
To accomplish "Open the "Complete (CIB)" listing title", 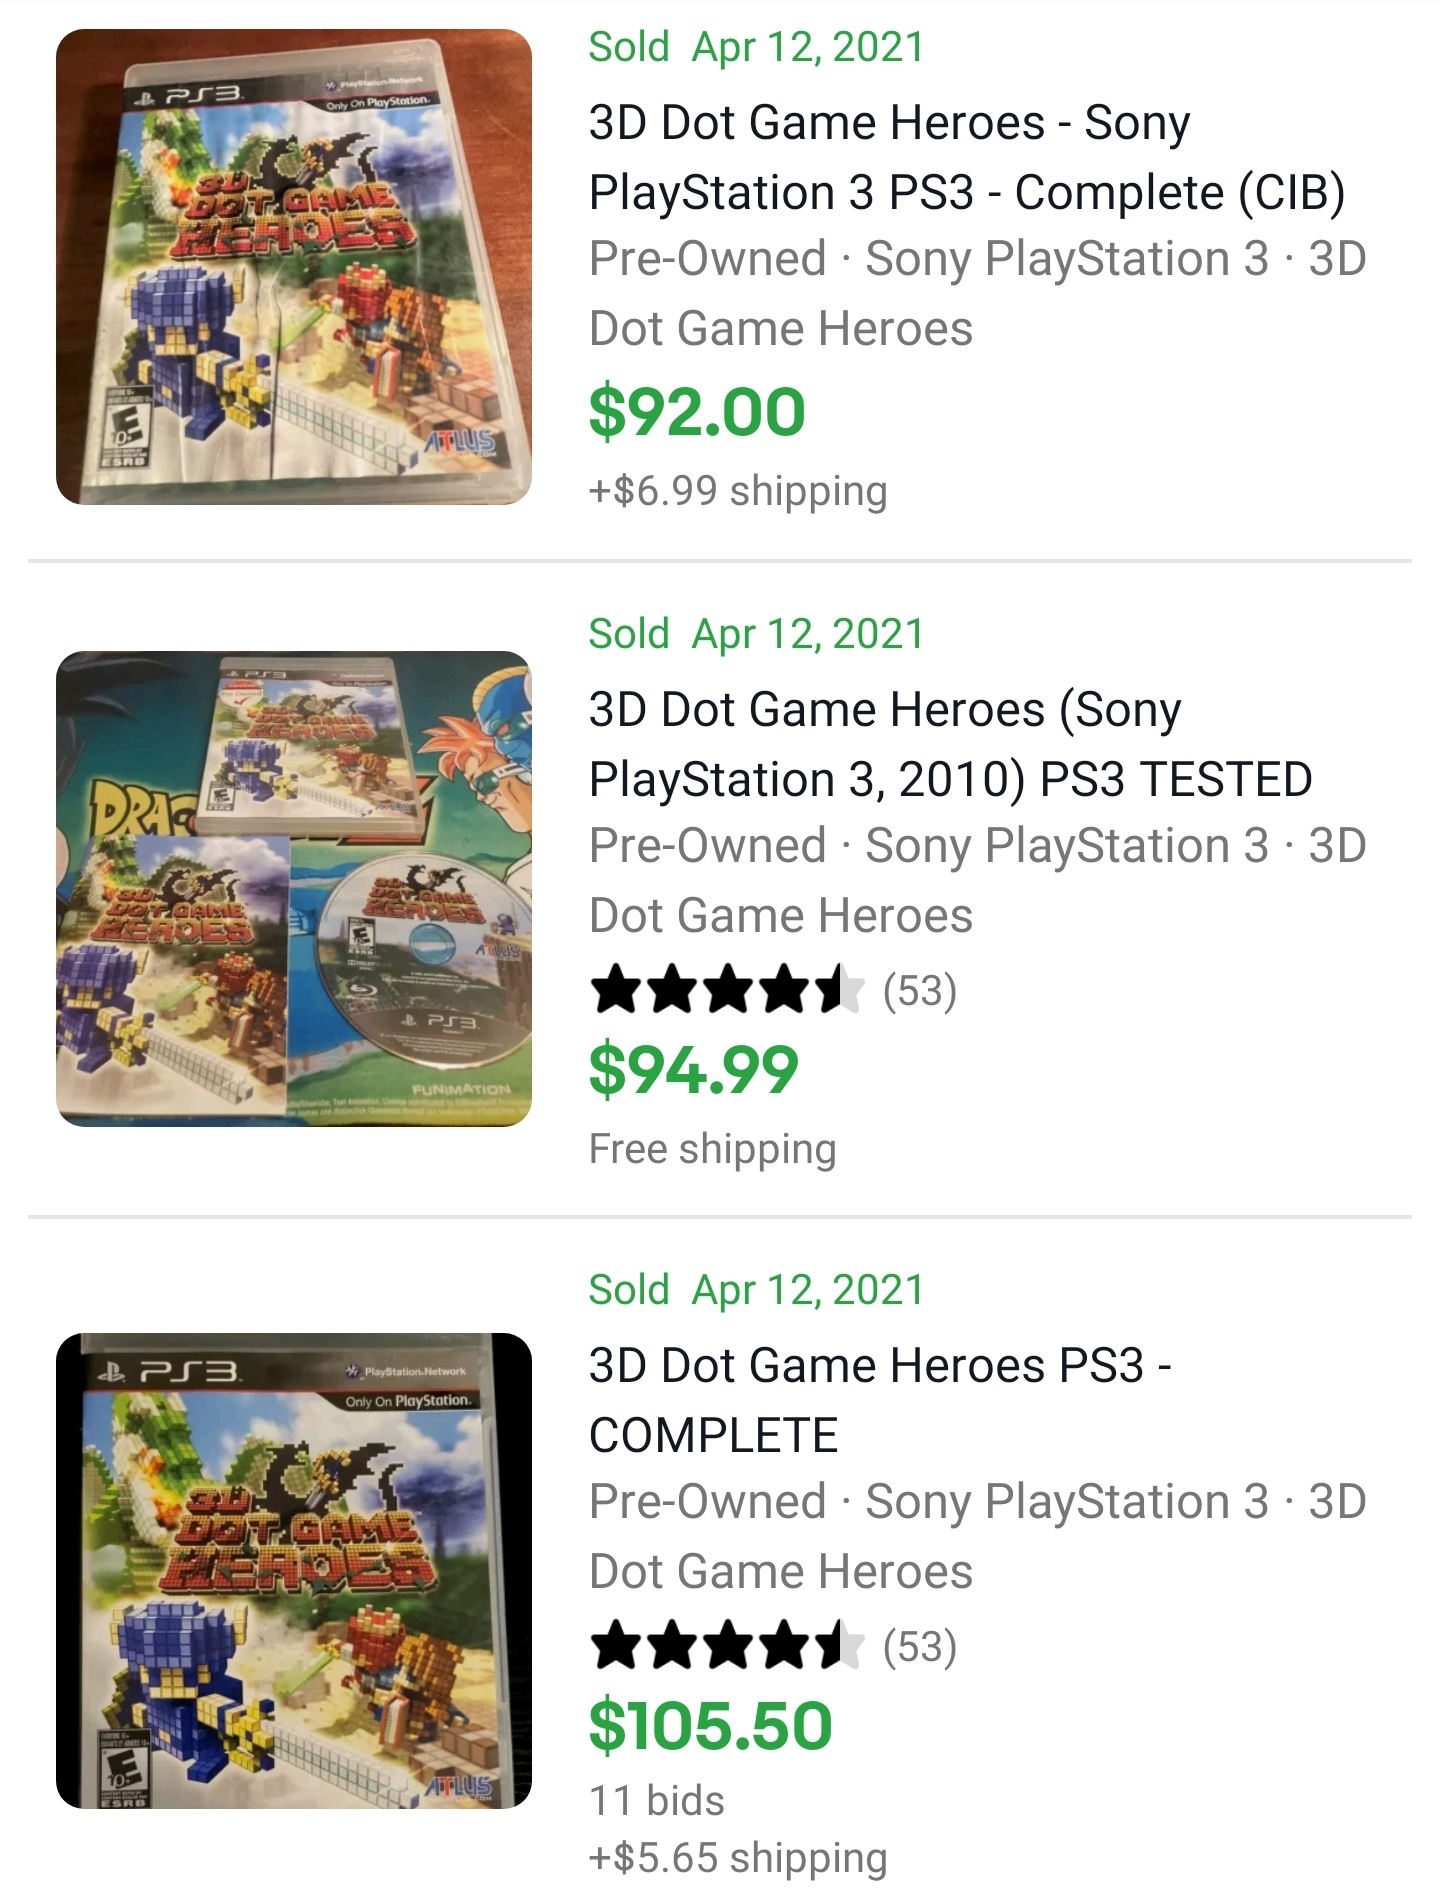I will pos(966,157).
